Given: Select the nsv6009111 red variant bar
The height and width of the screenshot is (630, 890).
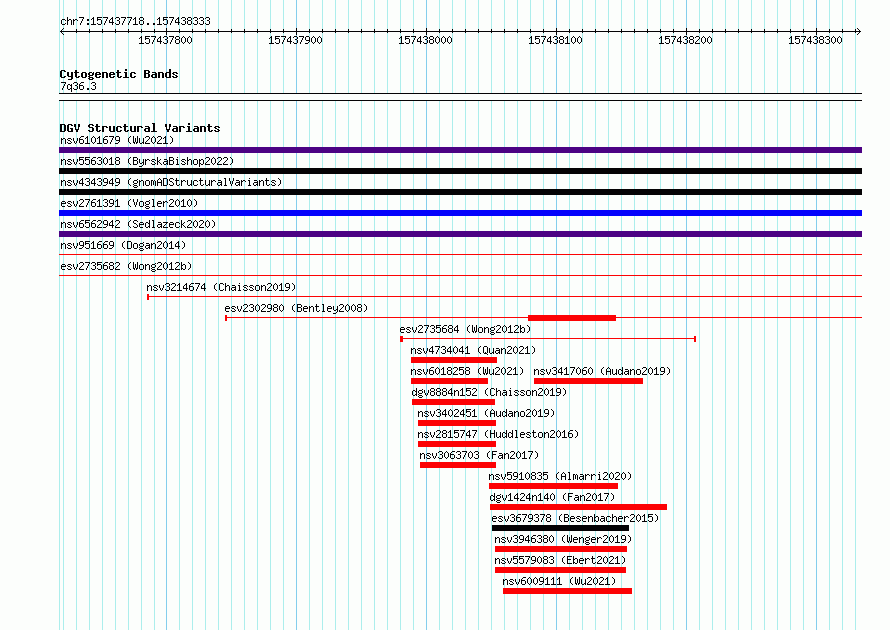Looking at the screenshot, I should click(x=568, y=591).
